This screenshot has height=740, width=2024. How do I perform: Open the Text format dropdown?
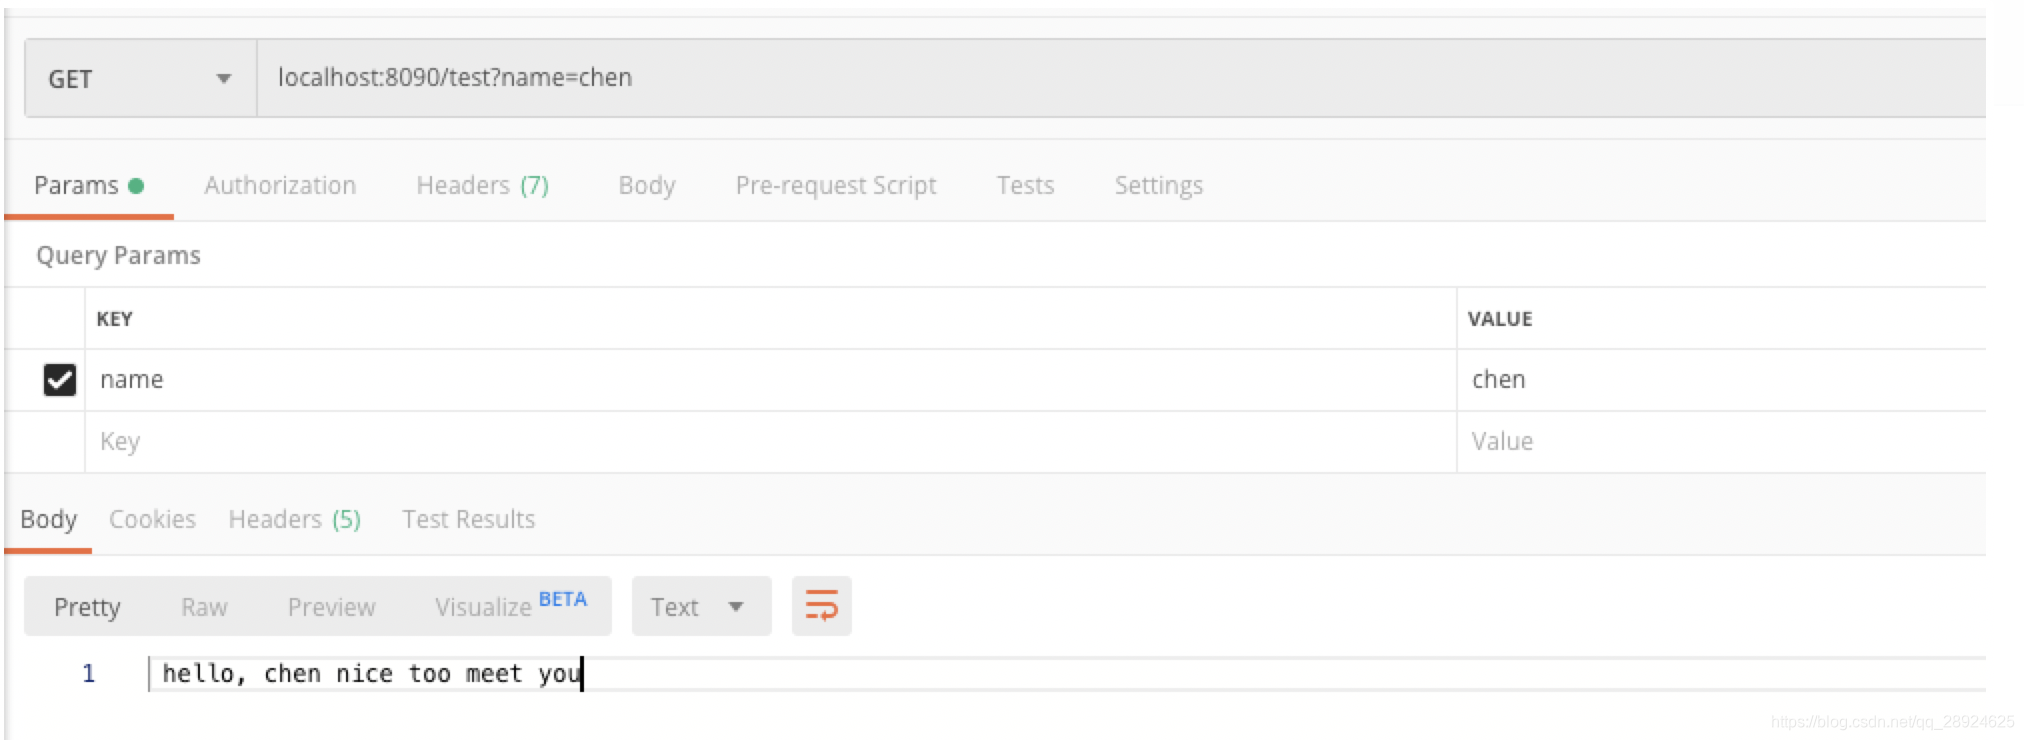pyautogui.click(x=701, y=606)
